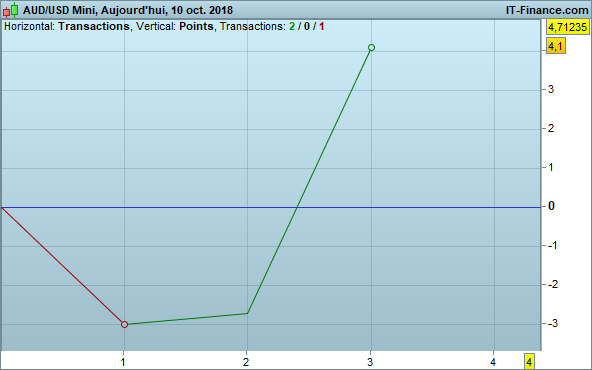Click the vertical axis label '-1'
Image resolution: width=592 pixels, height=370 pixels.
point(553,245)
